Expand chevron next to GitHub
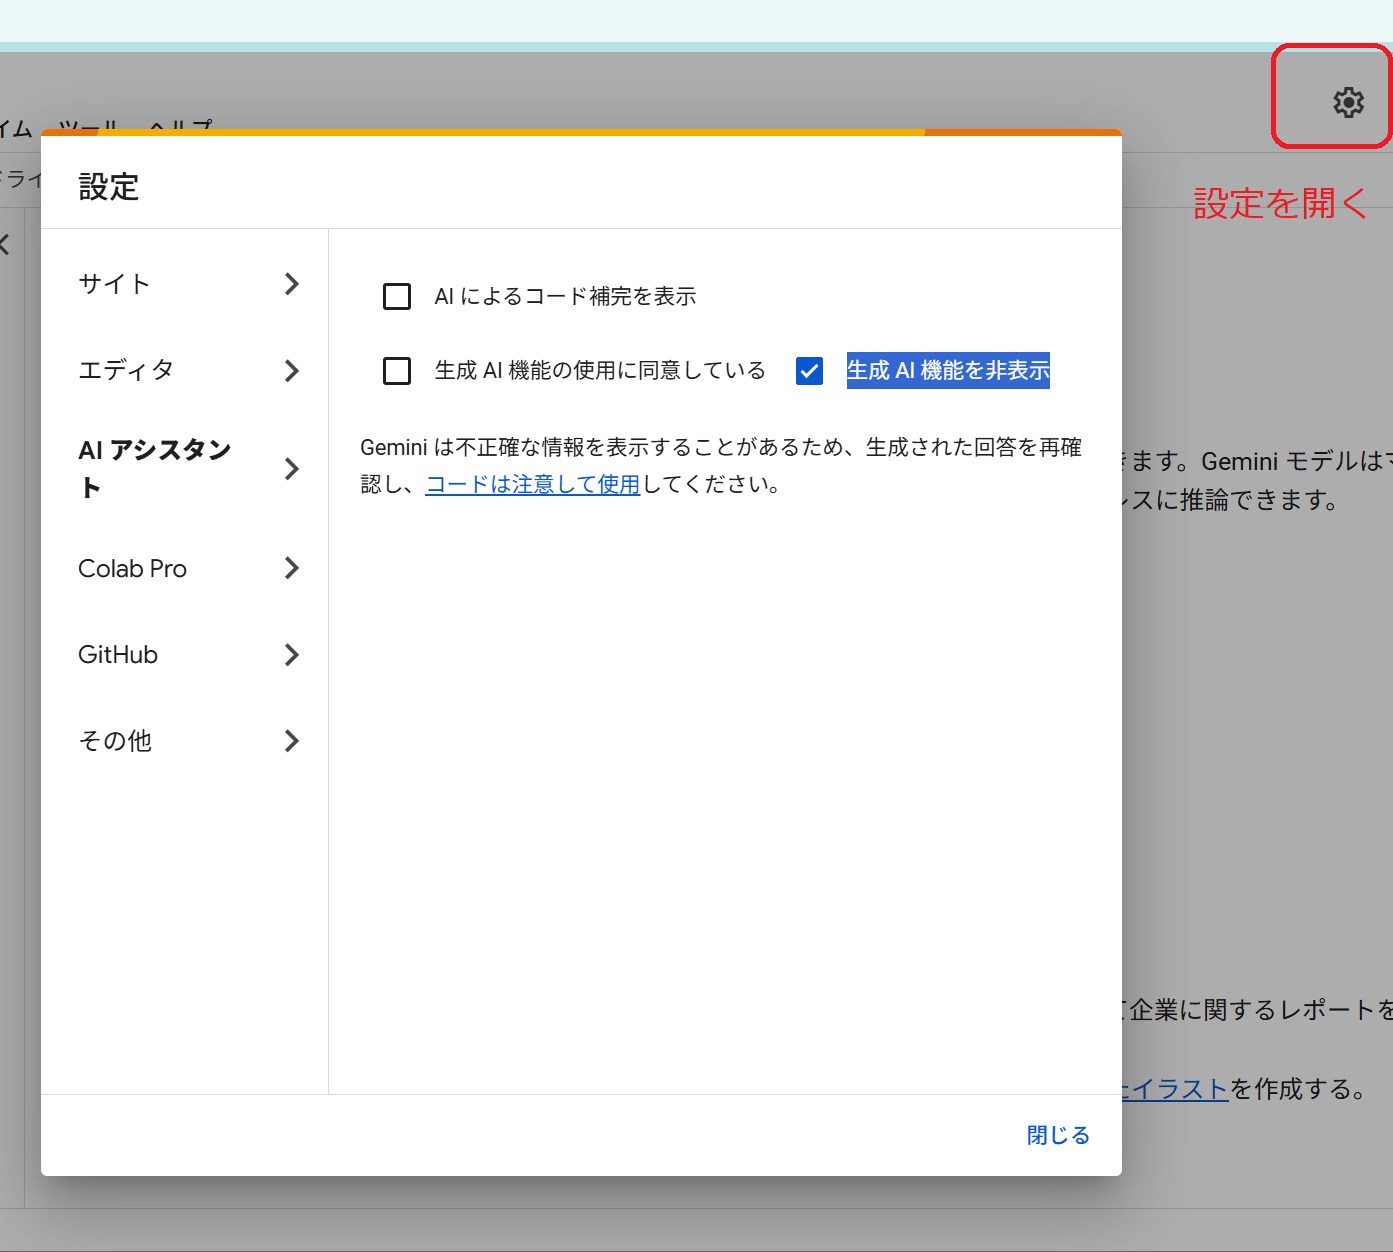Image resolution: width=1393 pixels, height=1252 pixels. coord(291,654)
